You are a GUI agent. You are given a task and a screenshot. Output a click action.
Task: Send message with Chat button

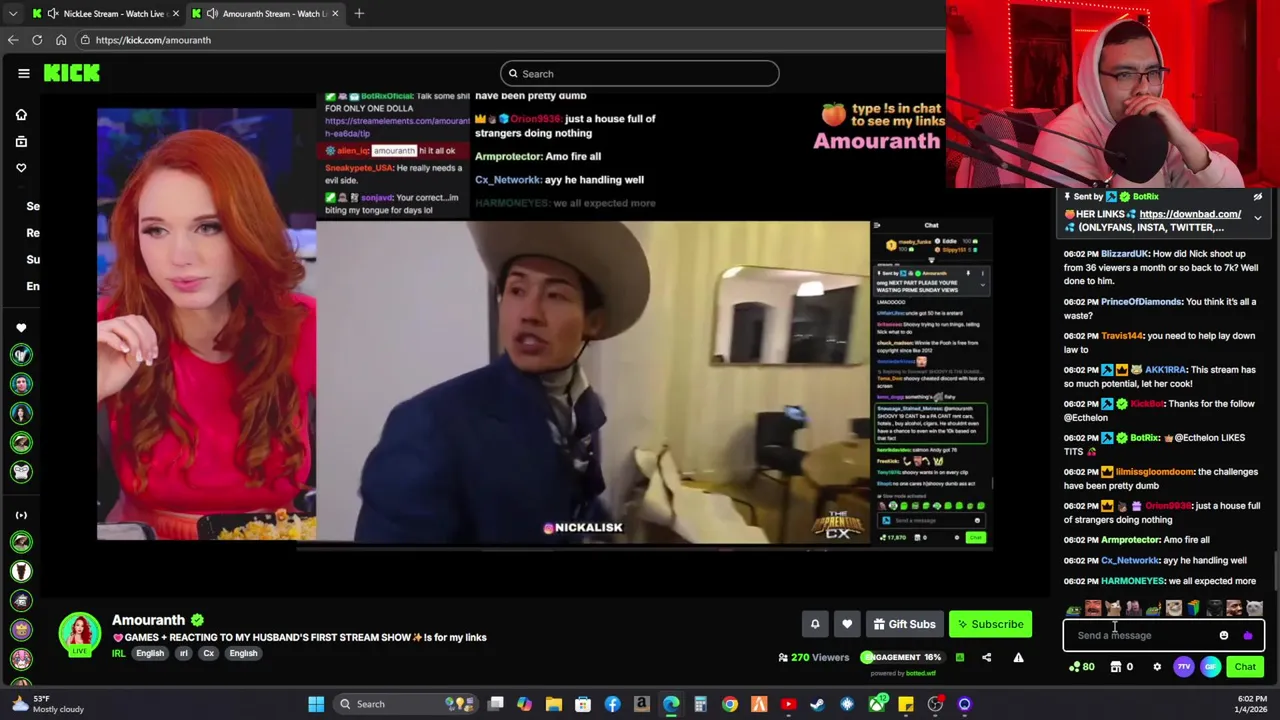[x=1245, y=667]
